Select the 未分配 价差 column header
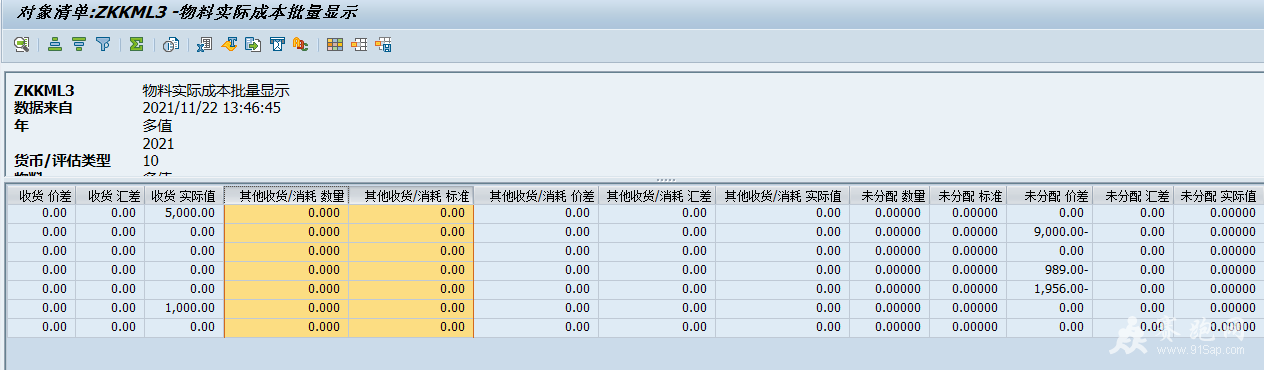 (x=1050, y=196)
